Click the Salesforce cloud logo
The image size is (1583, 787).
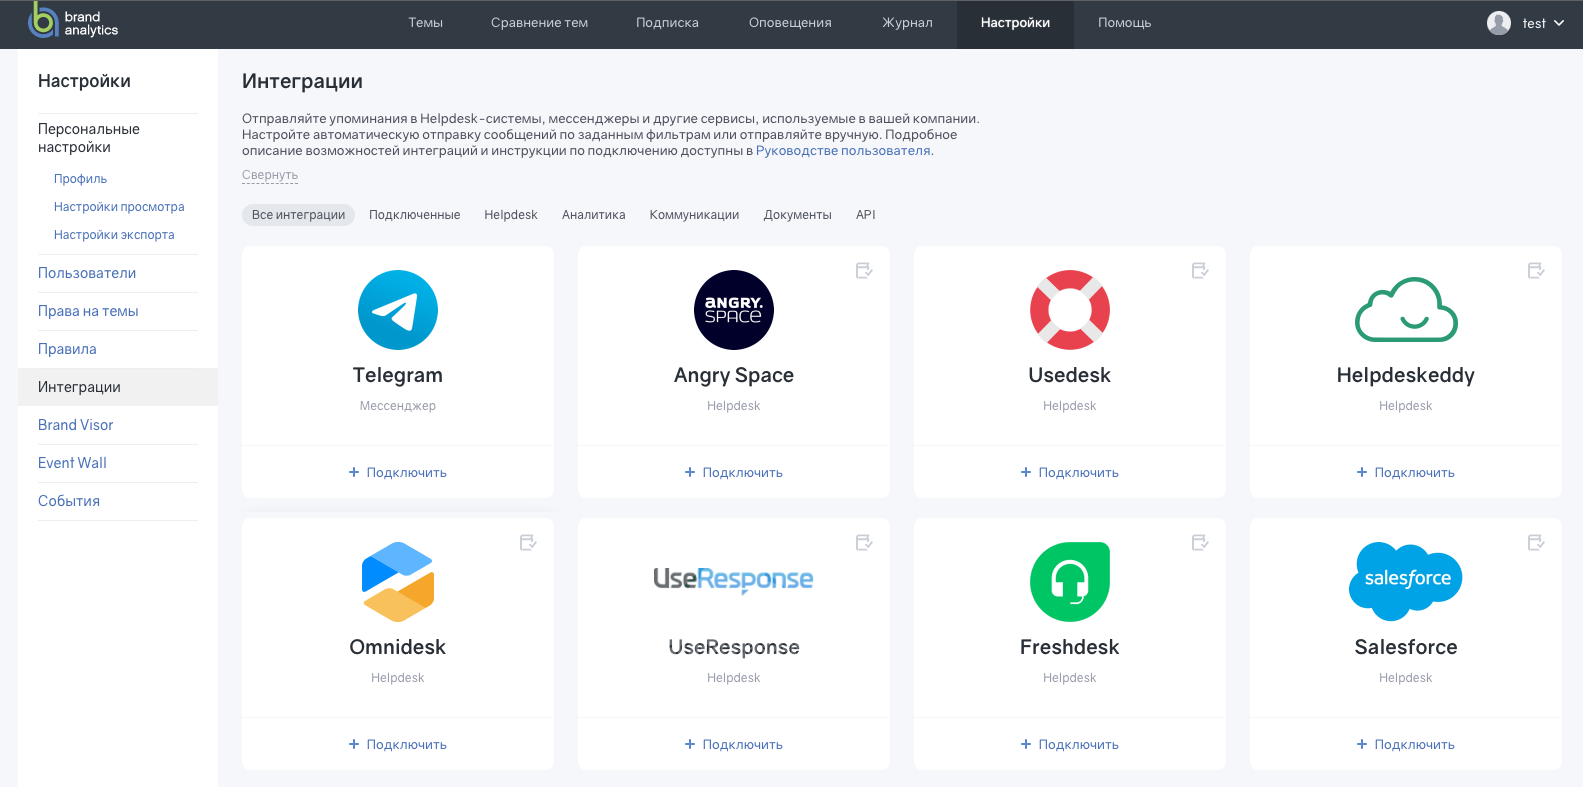(x=1406, y=582)
